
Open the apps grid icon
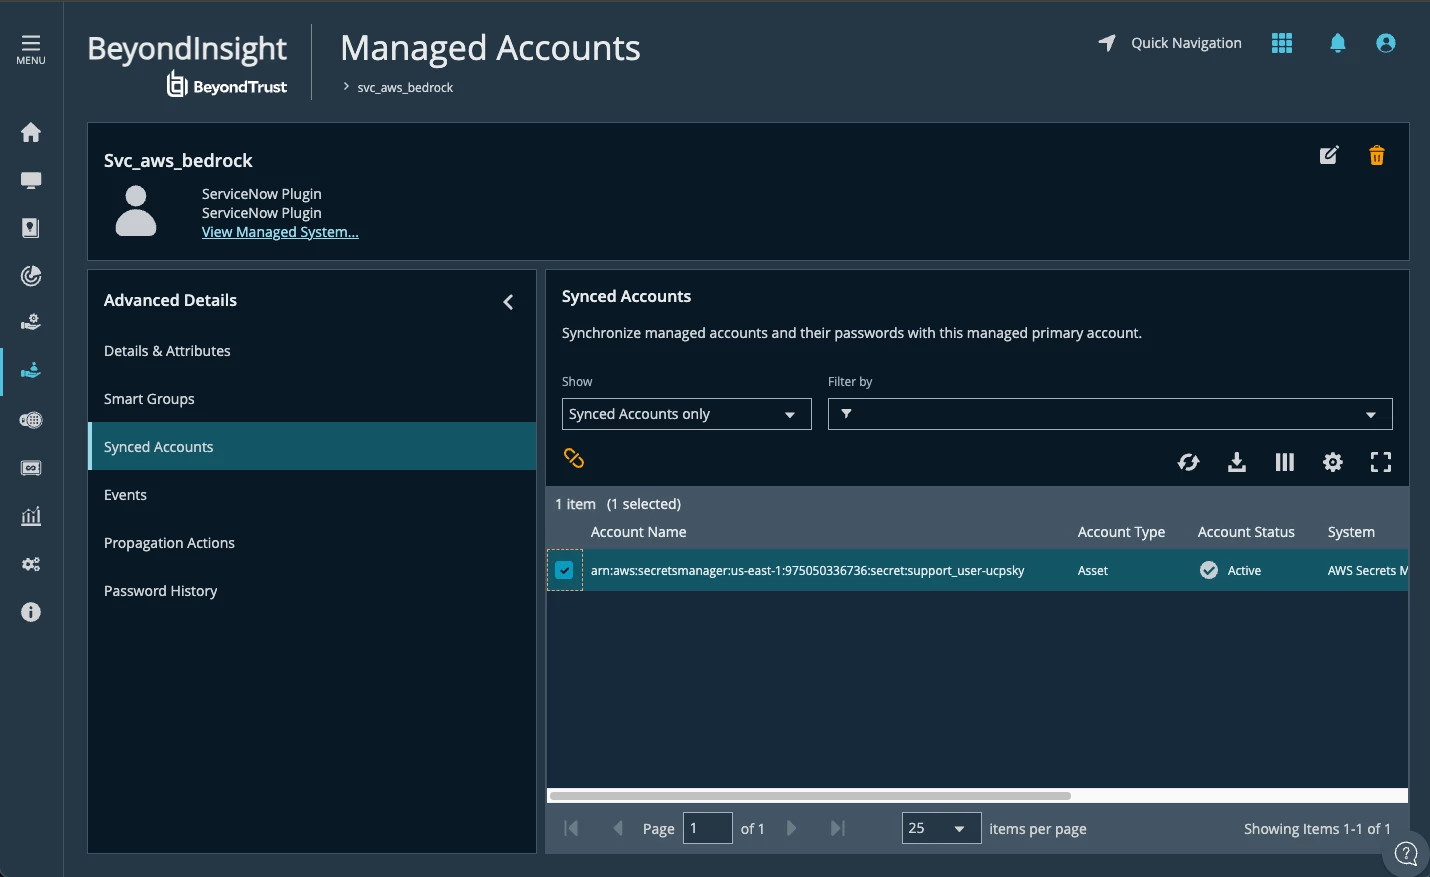click(x=1282, y=43)
